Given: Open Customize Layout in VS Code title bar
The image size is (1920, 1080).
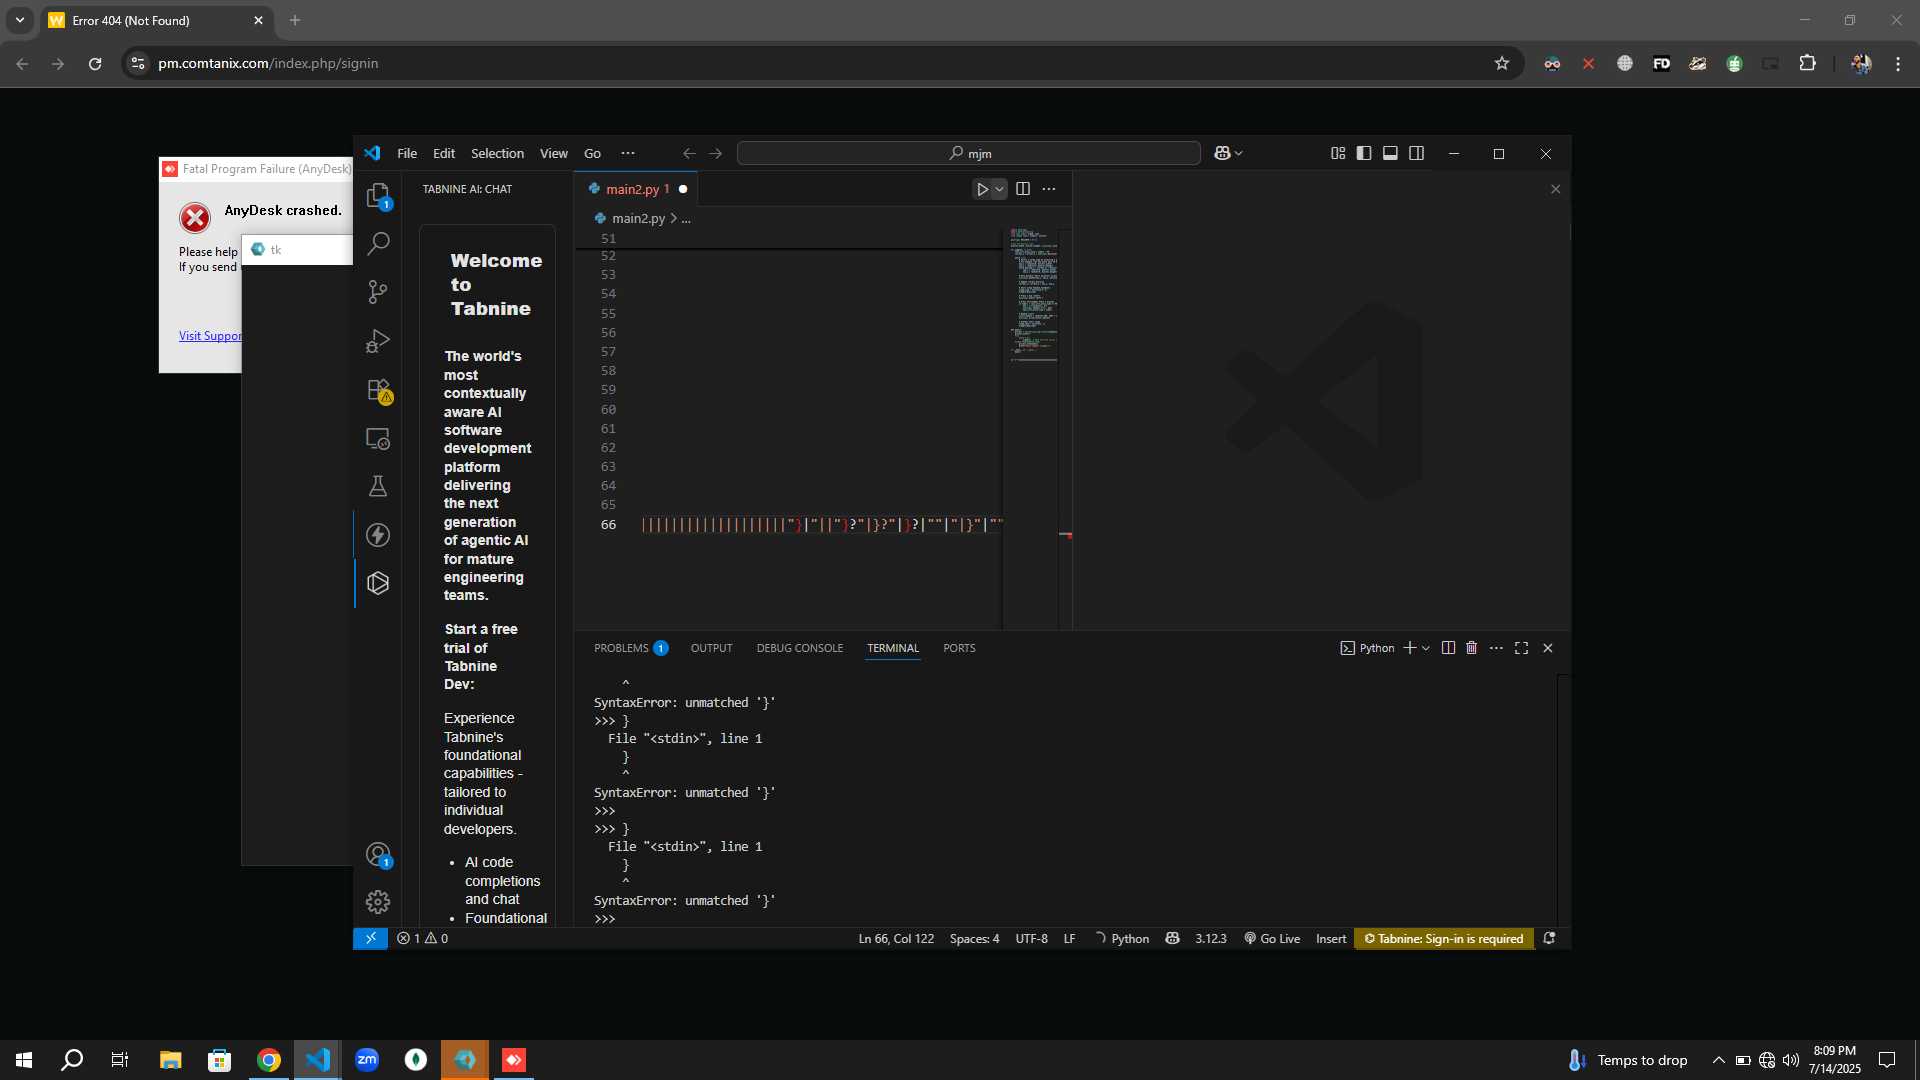Looking at the screenshot, I should pos(1338,153).
